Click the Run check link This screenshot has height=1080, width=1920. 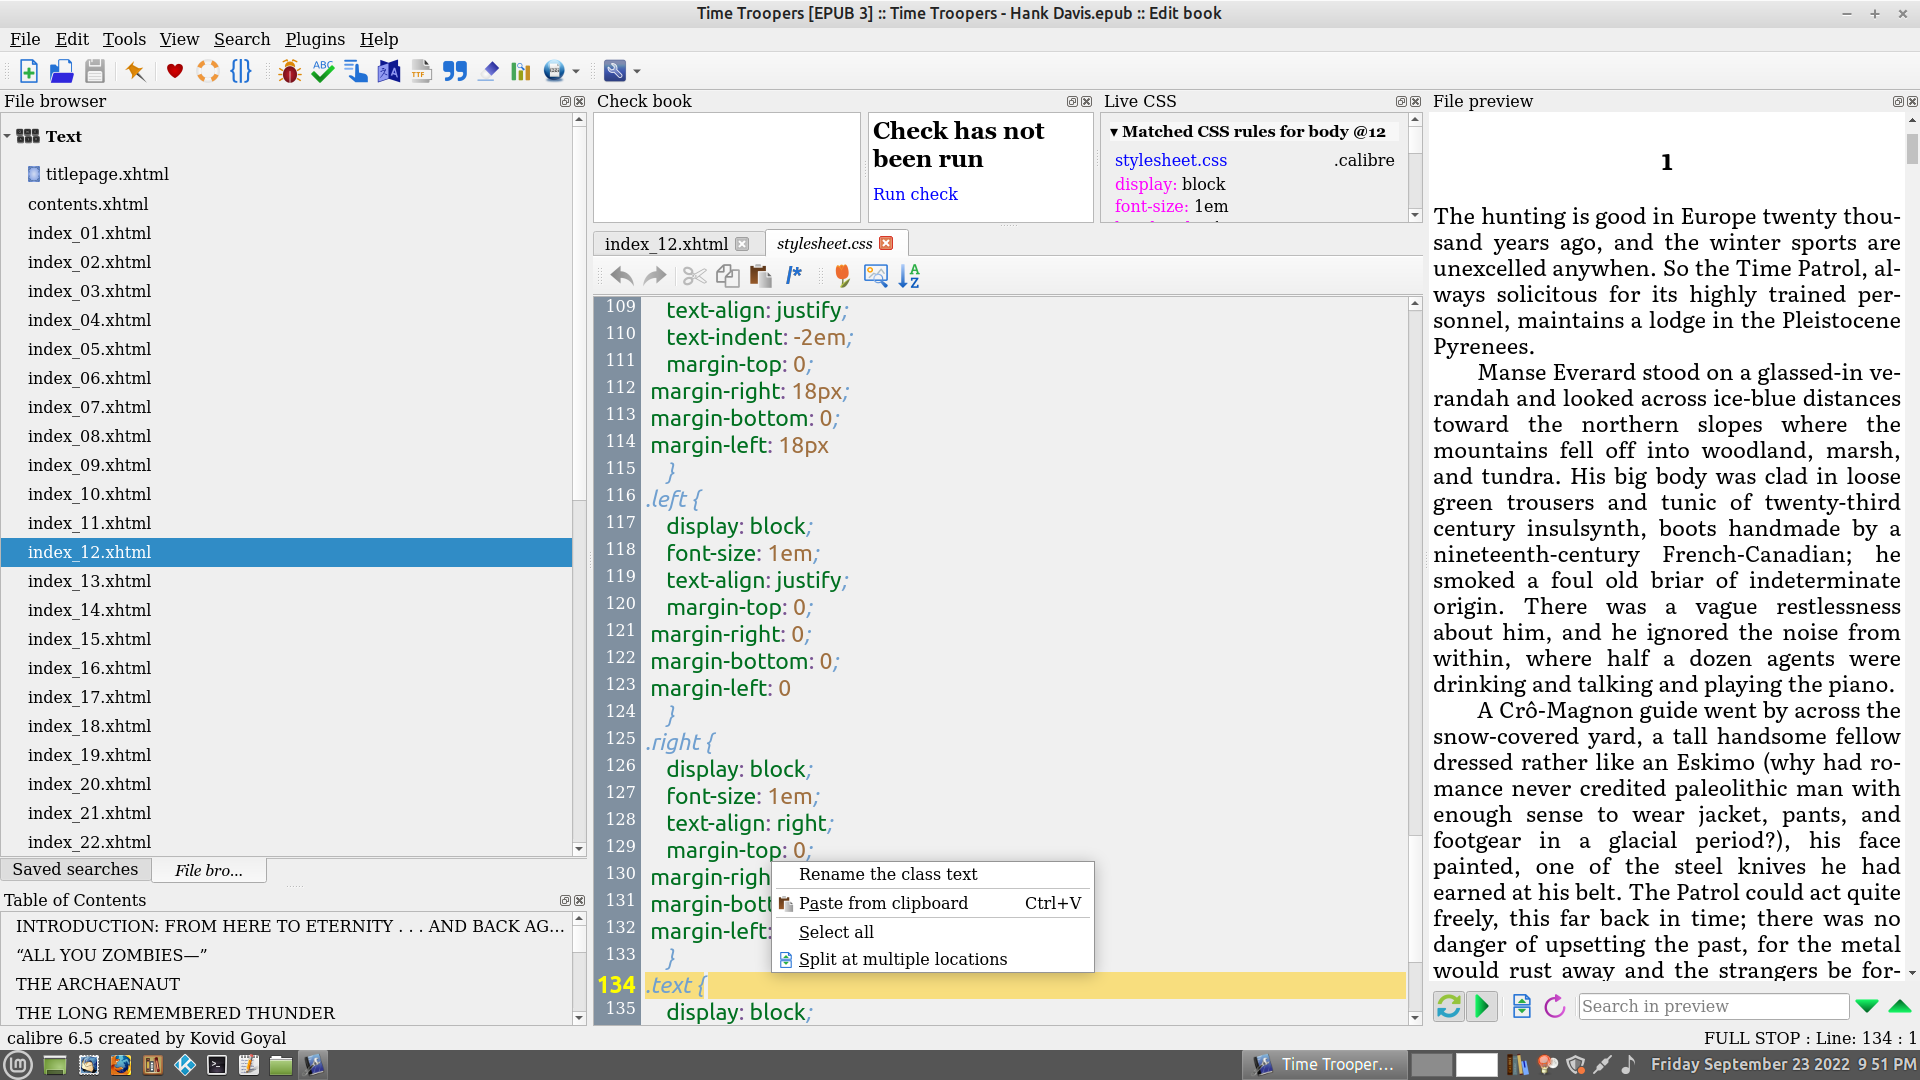point(915,194)
